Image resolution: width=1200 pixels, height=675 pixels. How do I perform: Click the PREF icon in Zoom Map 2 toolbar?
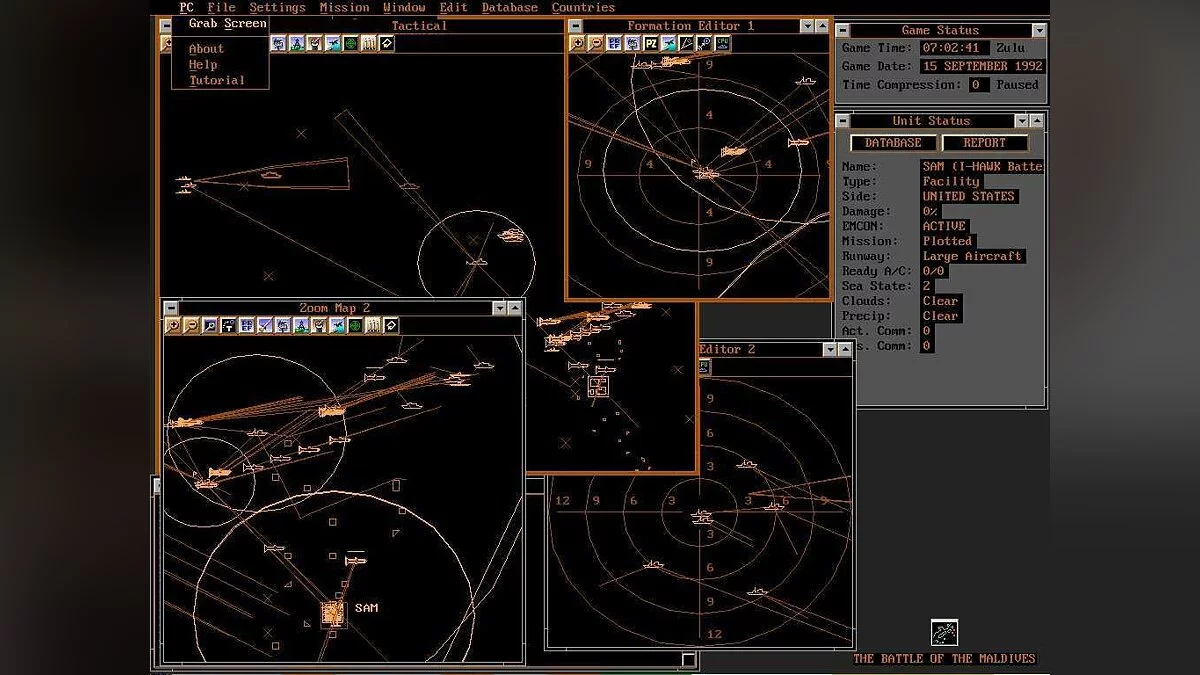(x=245, y=325)
